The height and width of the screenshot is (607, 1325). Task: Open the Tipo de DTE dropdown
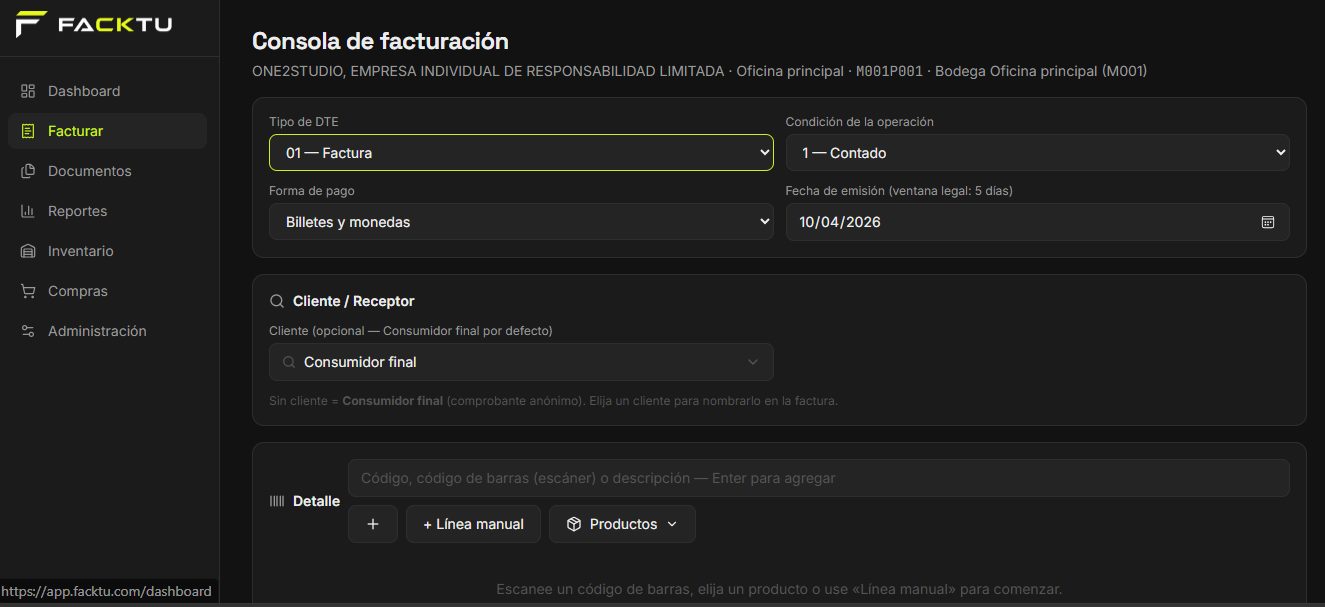point(521,153)
